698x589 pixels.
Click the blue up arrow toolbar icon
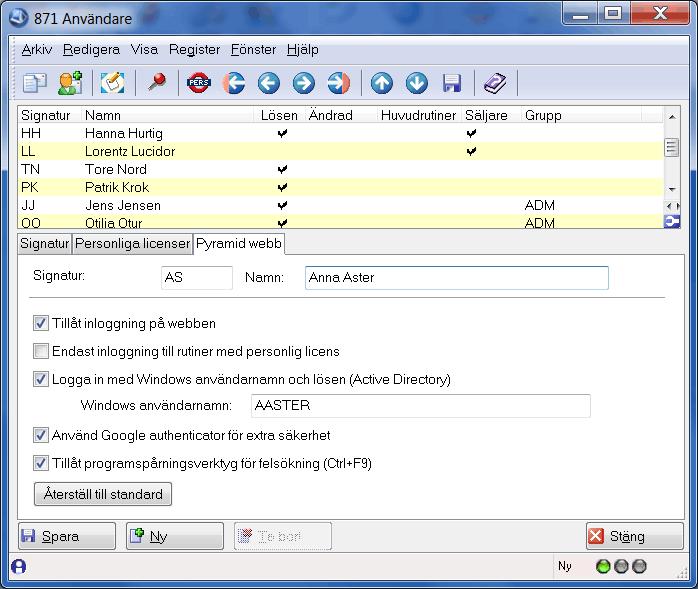click(382, 83)
